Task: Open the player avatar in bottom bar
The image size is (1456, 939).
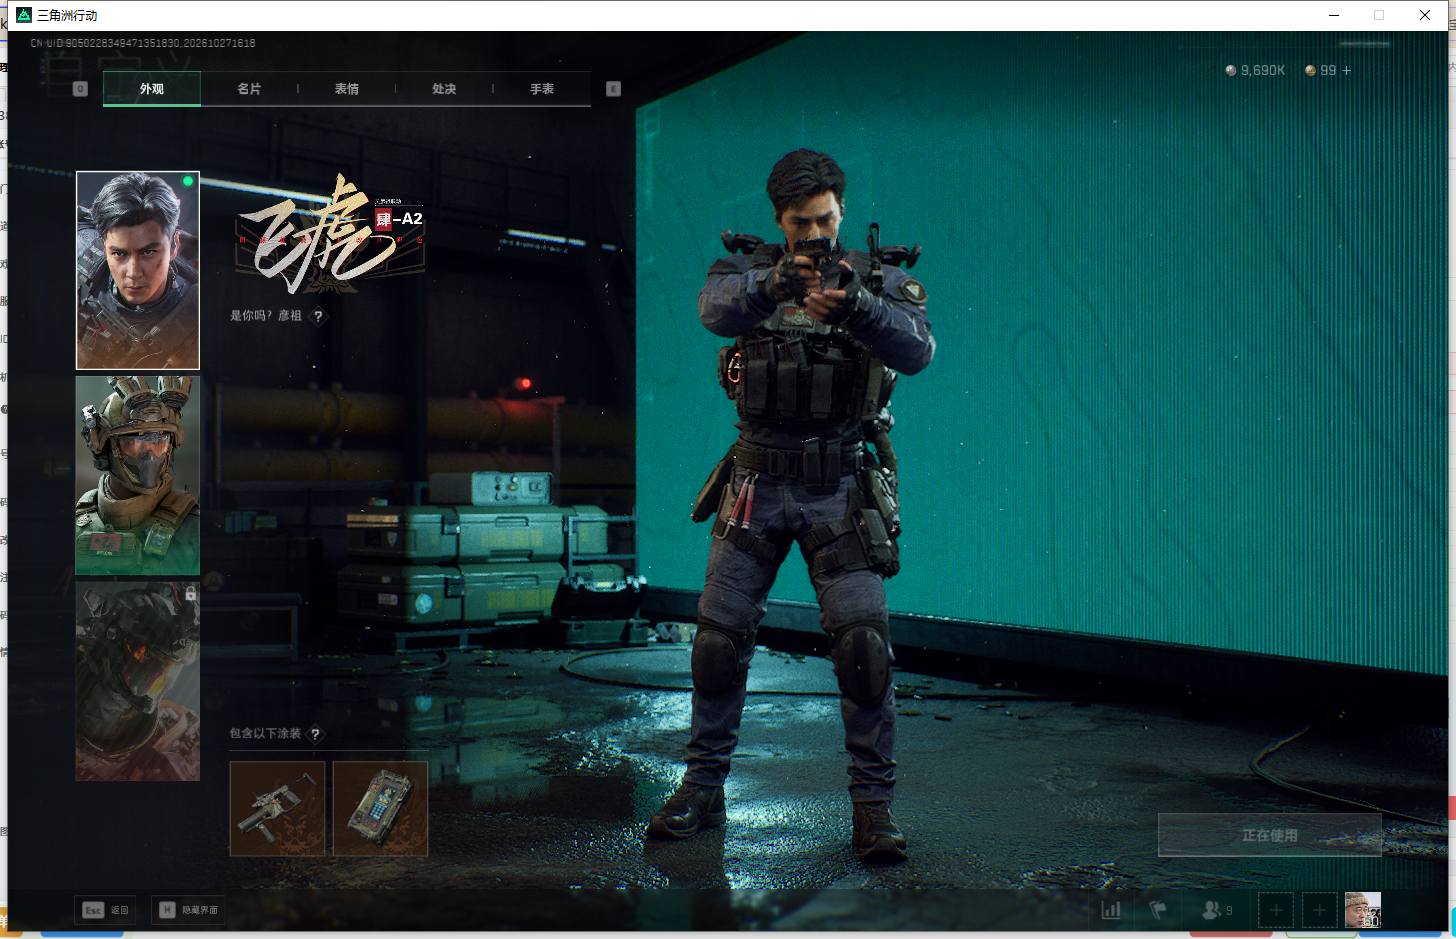Action: [1363, 910]
